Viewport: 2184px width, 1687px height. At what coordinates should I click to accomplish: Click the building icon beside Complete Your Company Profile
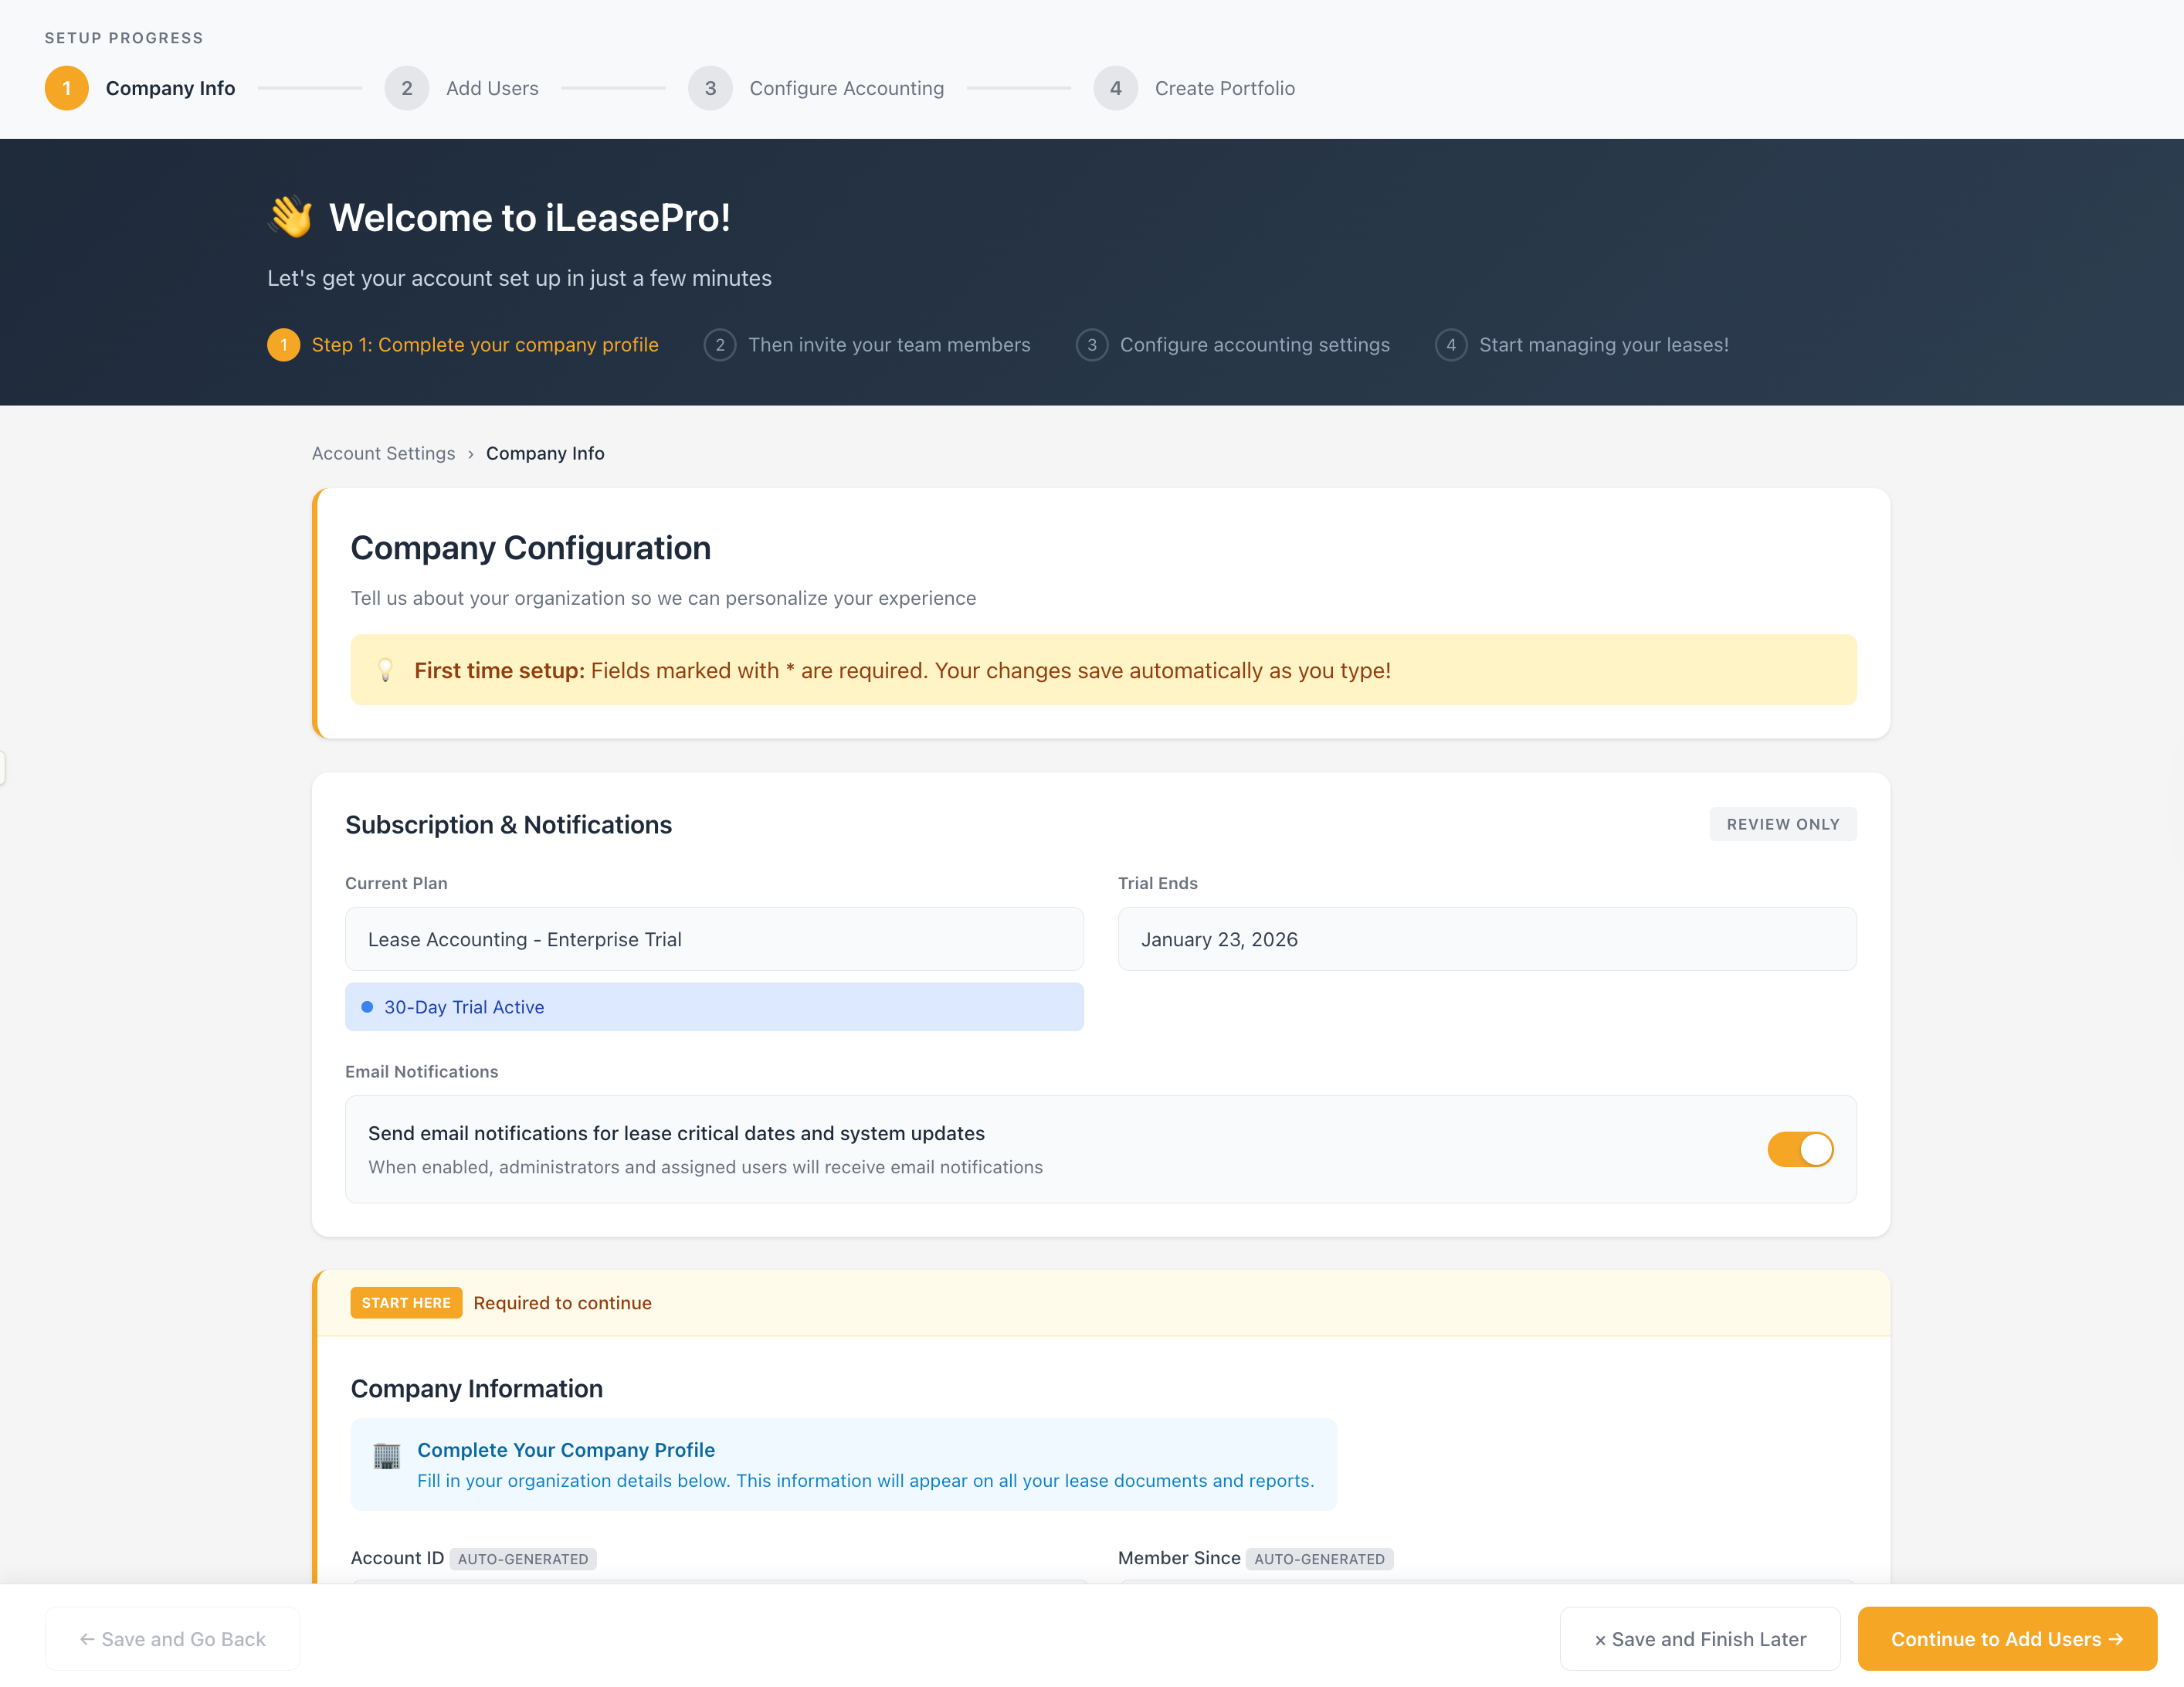385,1453
